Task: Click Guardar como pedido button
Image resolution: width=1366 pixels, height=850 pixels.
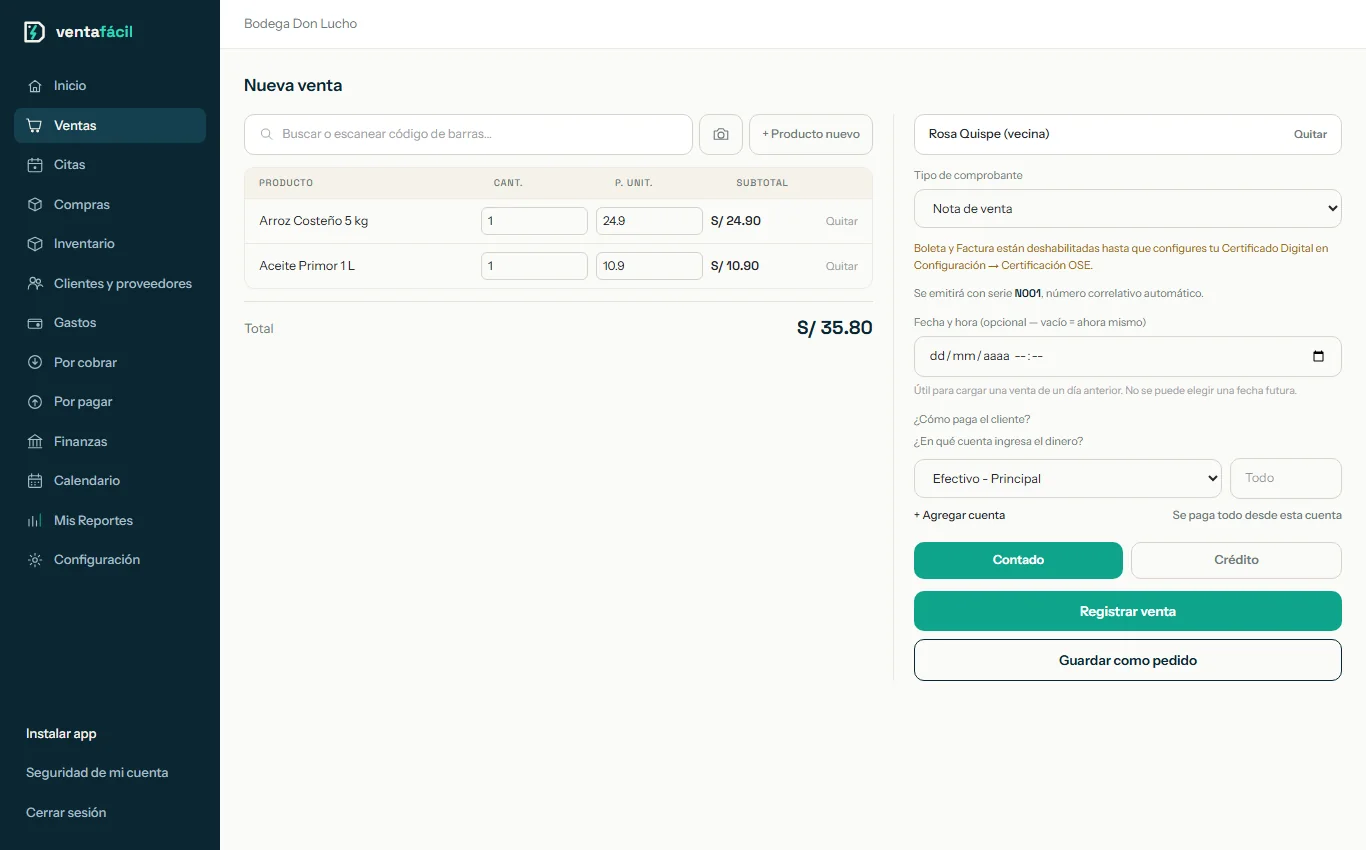Action: point(1128,660)
